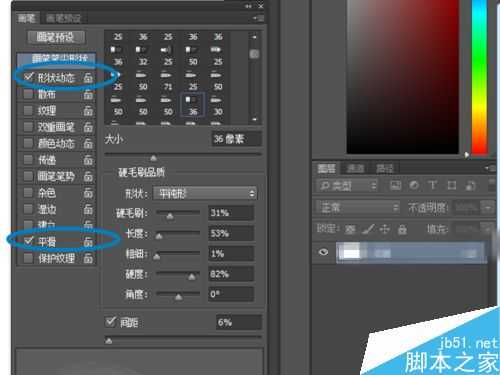500x375 pixels.
Task: Uncheck the 平滑 checkbox
Action: (29, 241)
